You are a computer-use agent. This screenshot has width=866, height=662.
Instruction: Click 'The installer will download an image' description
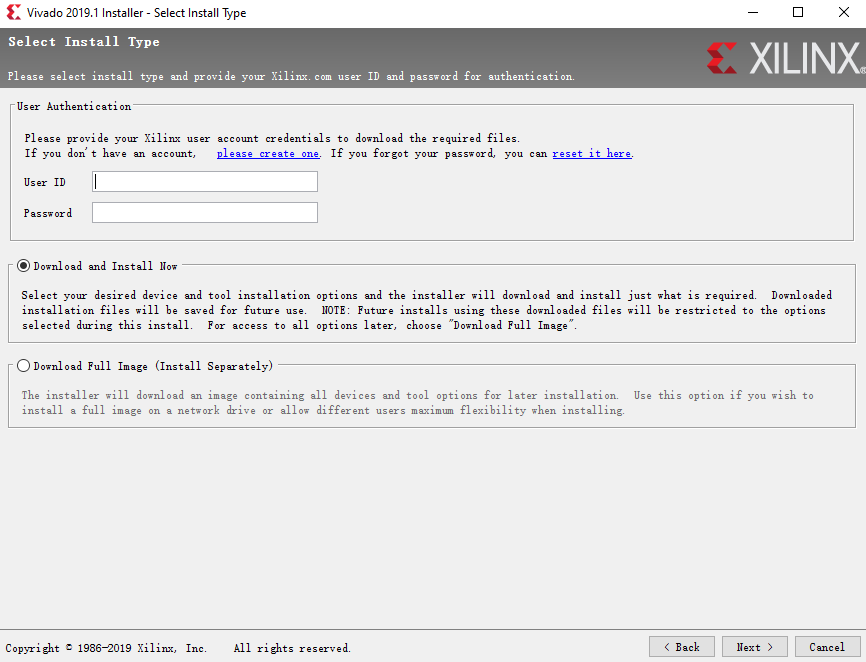(x=418, y=403)
